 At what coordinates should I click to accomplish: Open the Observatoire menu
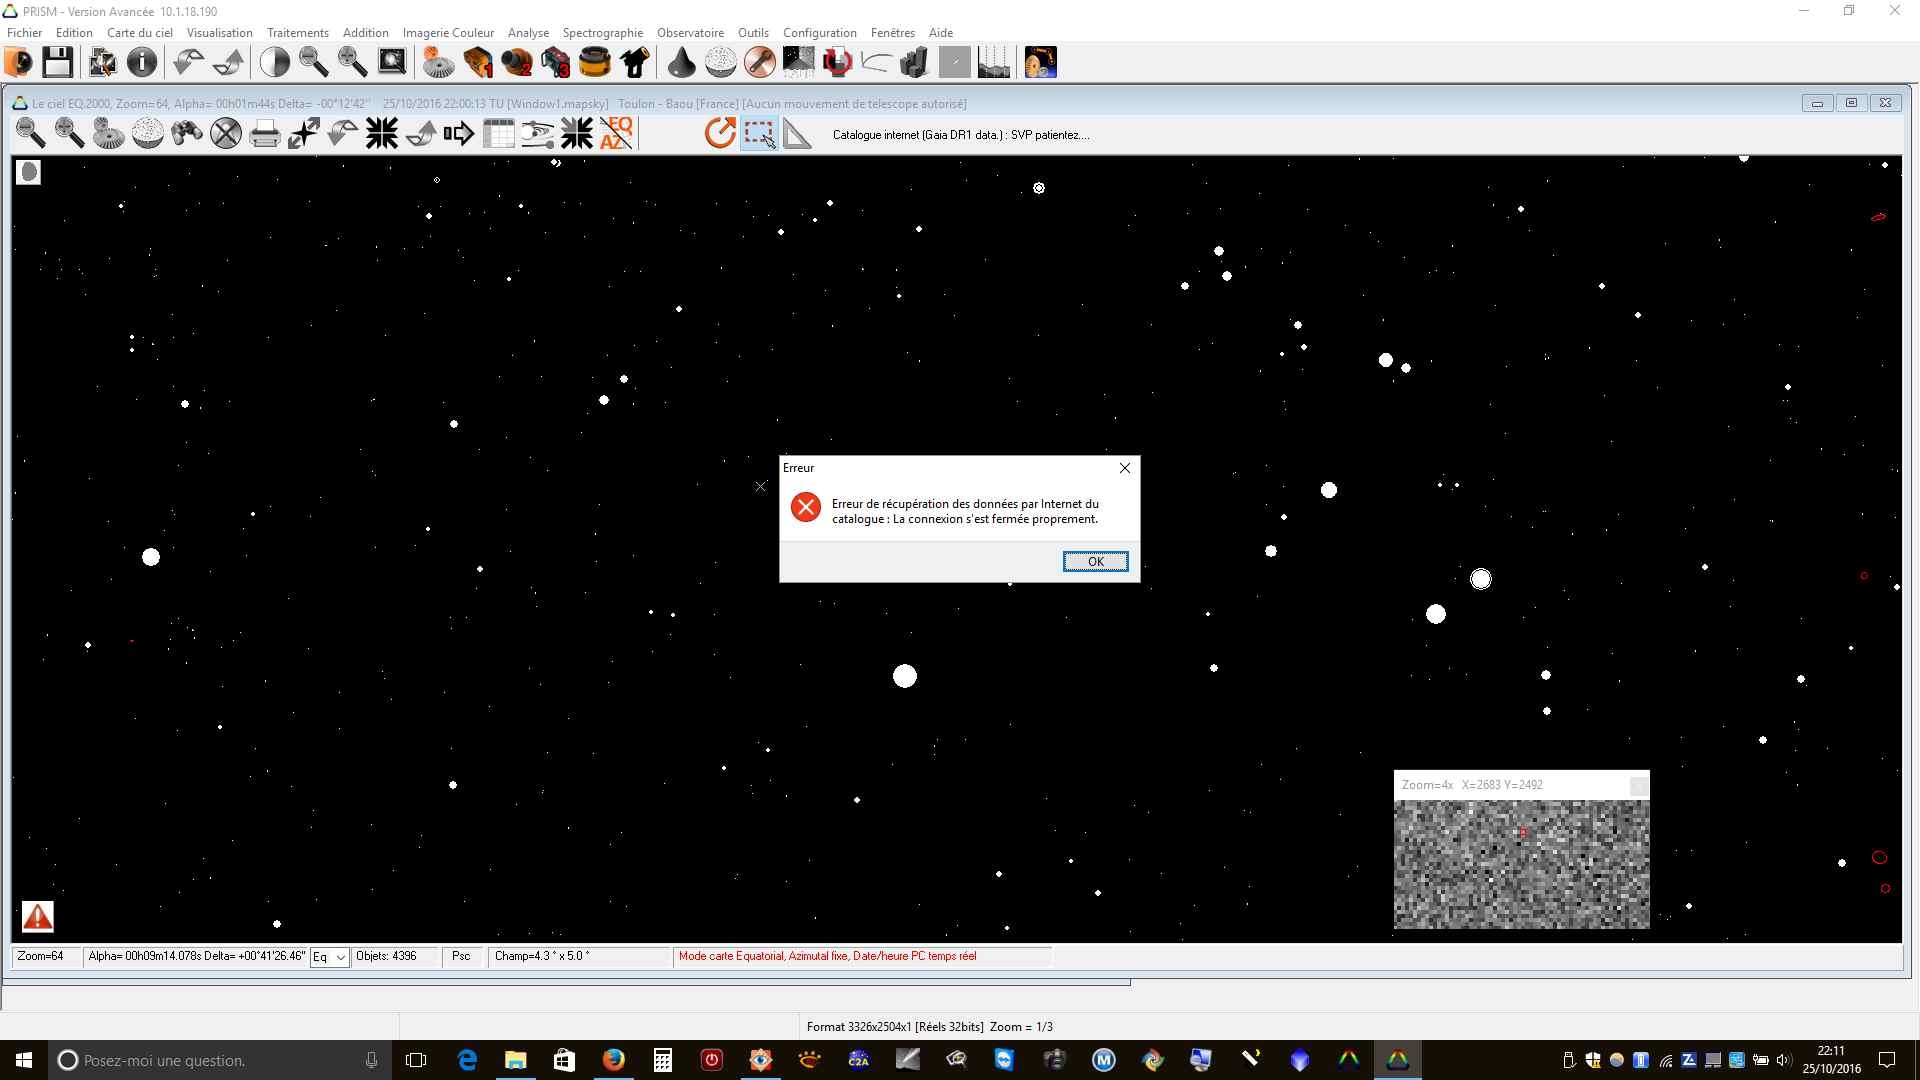coord(690,32)
